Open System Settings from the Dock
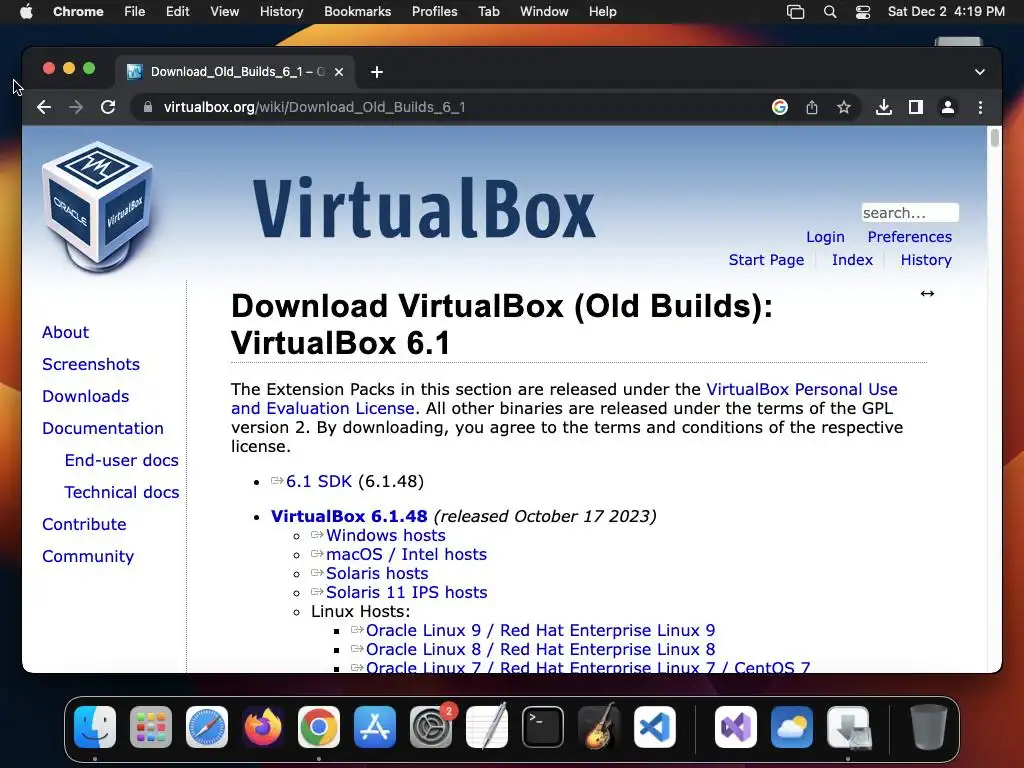Image resolution: width=1024 pixels, height=768 pixels. tap(431, 727)
